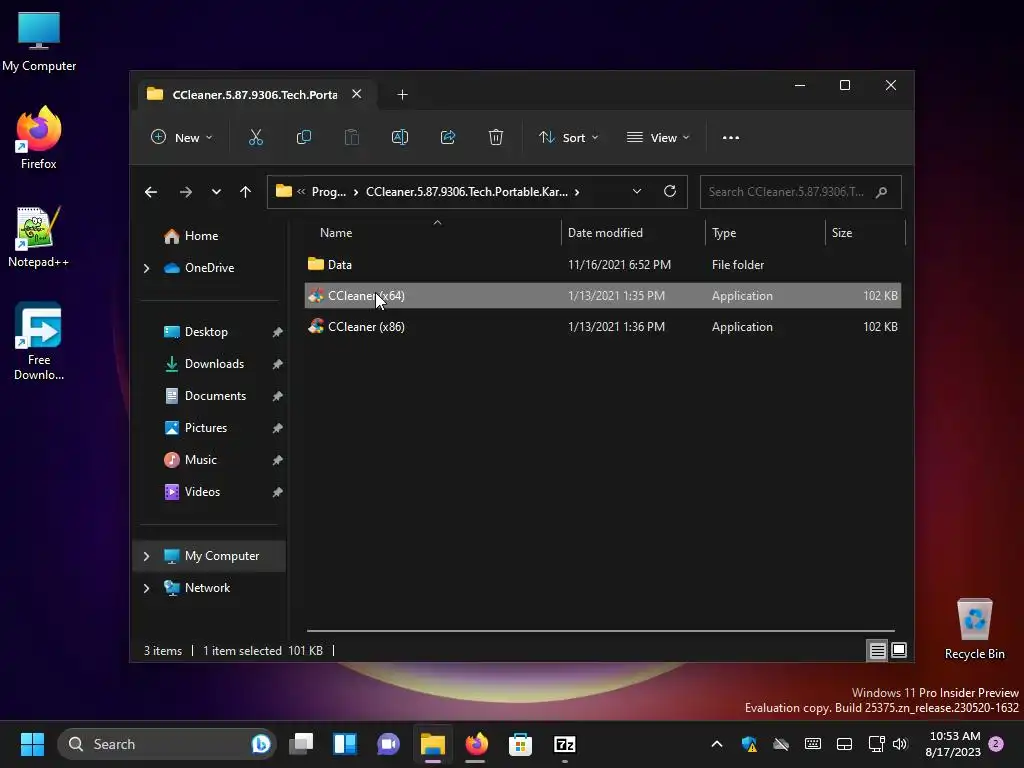Click the taskbar Search box
This screenshot has width=1024, height=768.
[167, 744]
